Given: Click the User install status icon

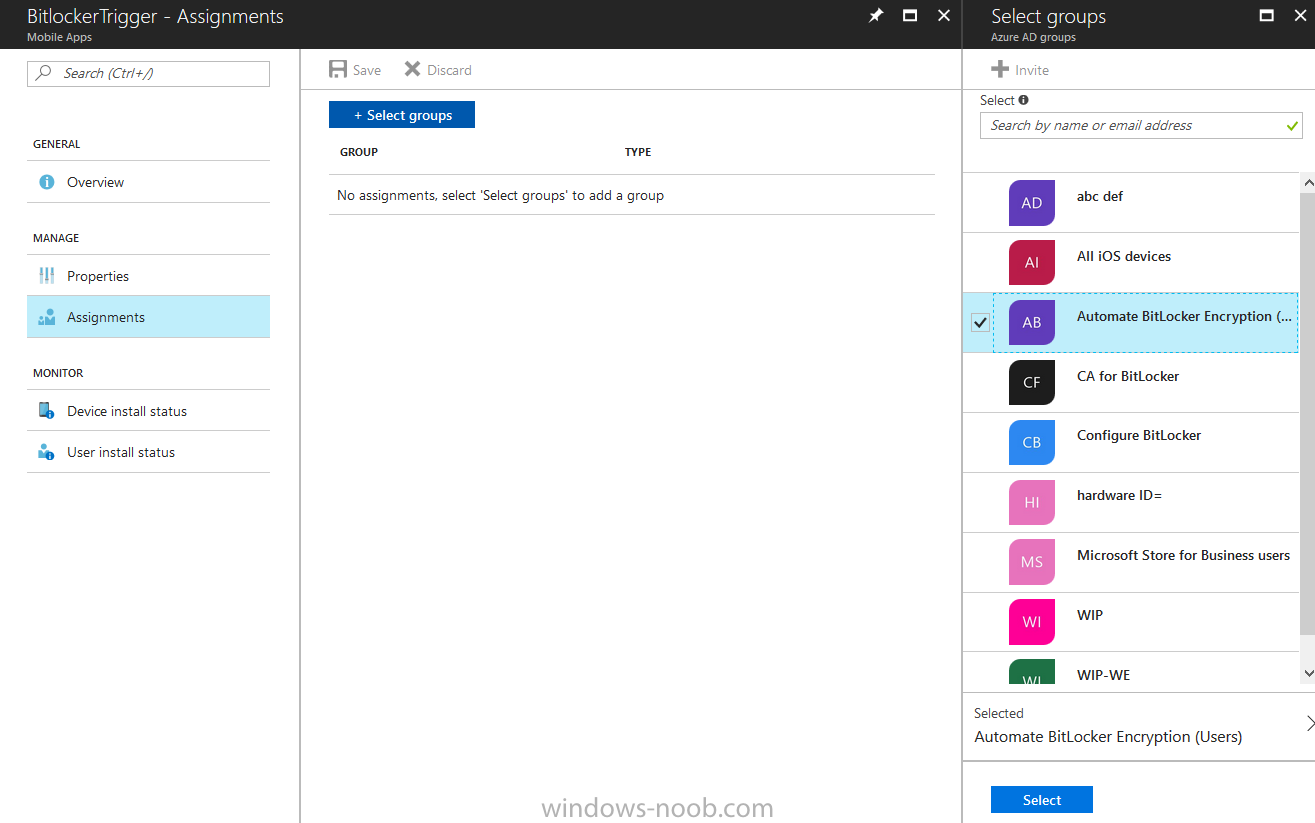Looking at the screenshot, I should pos(46,452).
